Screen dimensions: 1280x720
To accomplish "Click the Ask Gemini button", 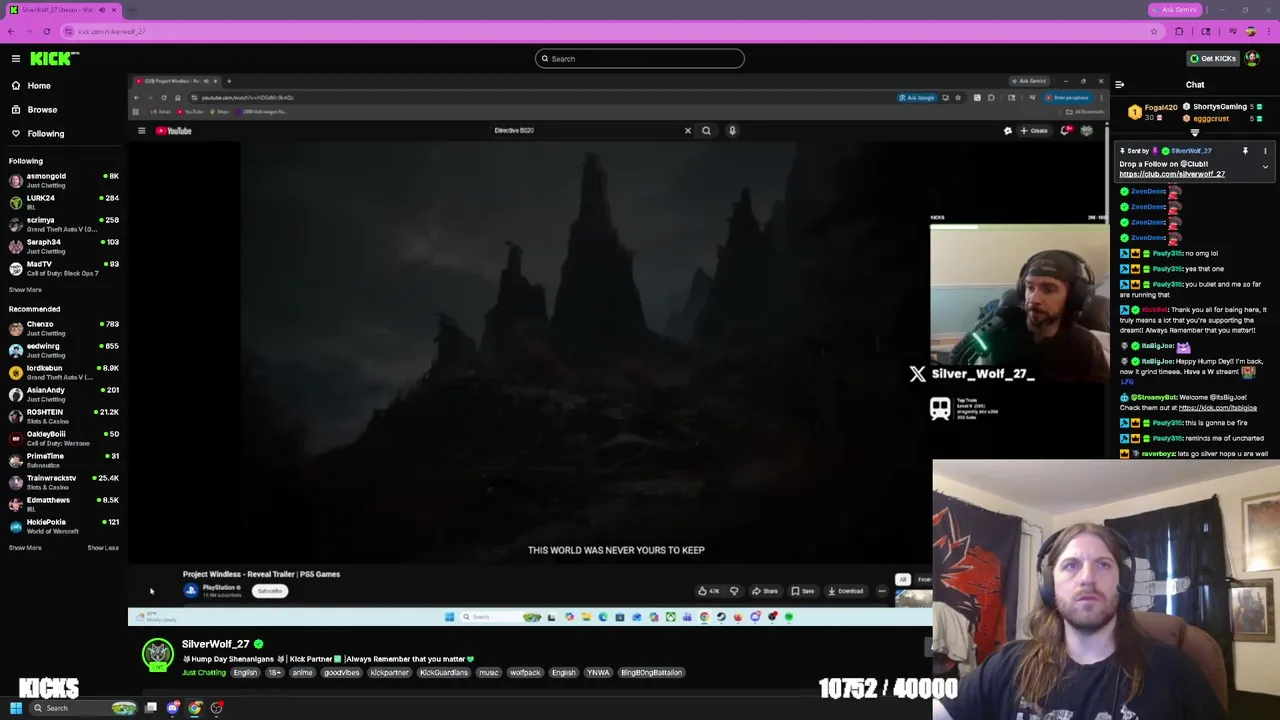I will [x=1174, y=10].
